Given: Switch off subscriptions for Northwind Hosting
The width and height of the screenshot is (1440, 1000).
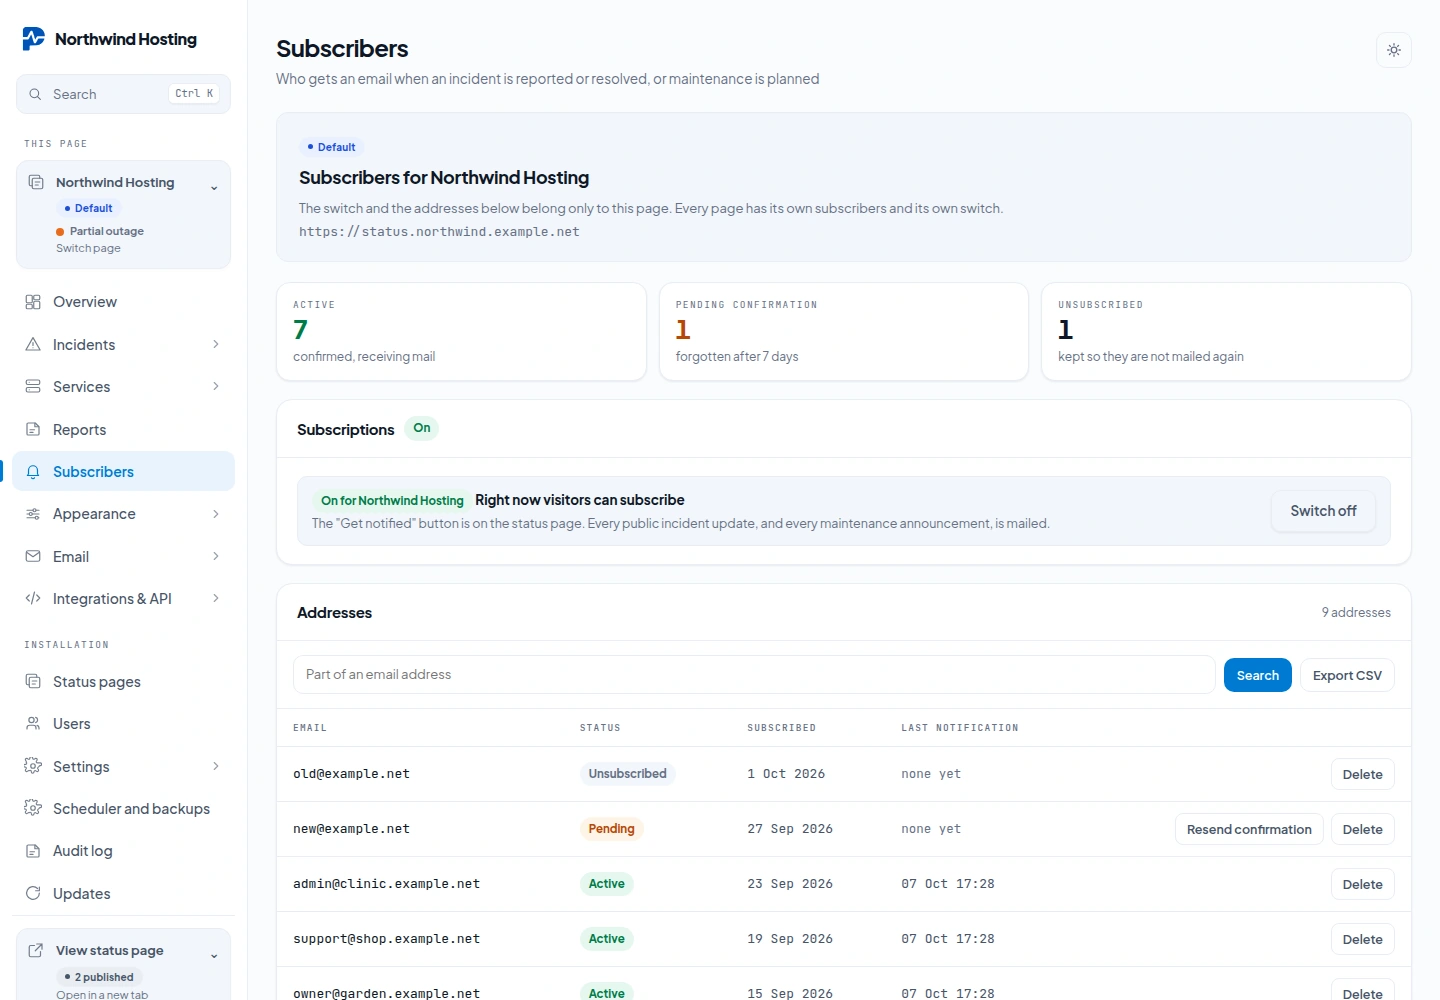Looking at the screenshot, I should [x=1323, y=511].
